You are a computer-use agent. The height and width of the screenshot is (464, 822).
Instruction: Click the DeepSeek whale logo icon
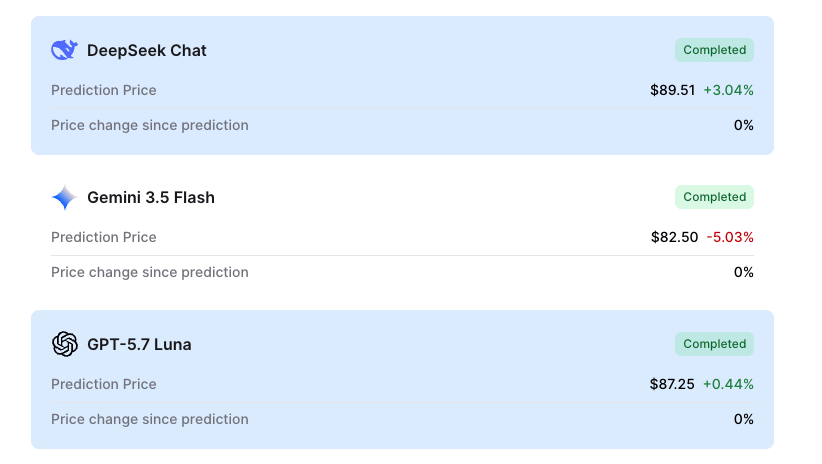point(64,50)
